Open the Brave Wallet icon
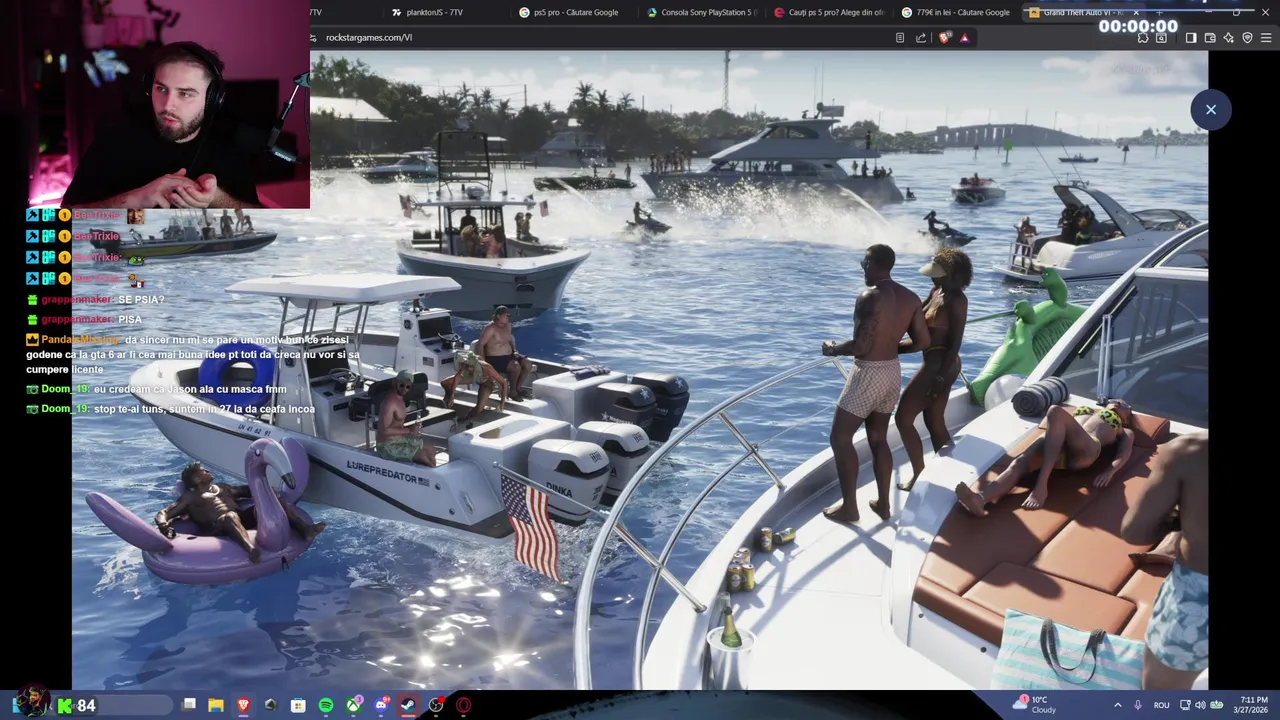This screenshot has width=1280, height=720. pyautogui.click(x=1210, y=38)
